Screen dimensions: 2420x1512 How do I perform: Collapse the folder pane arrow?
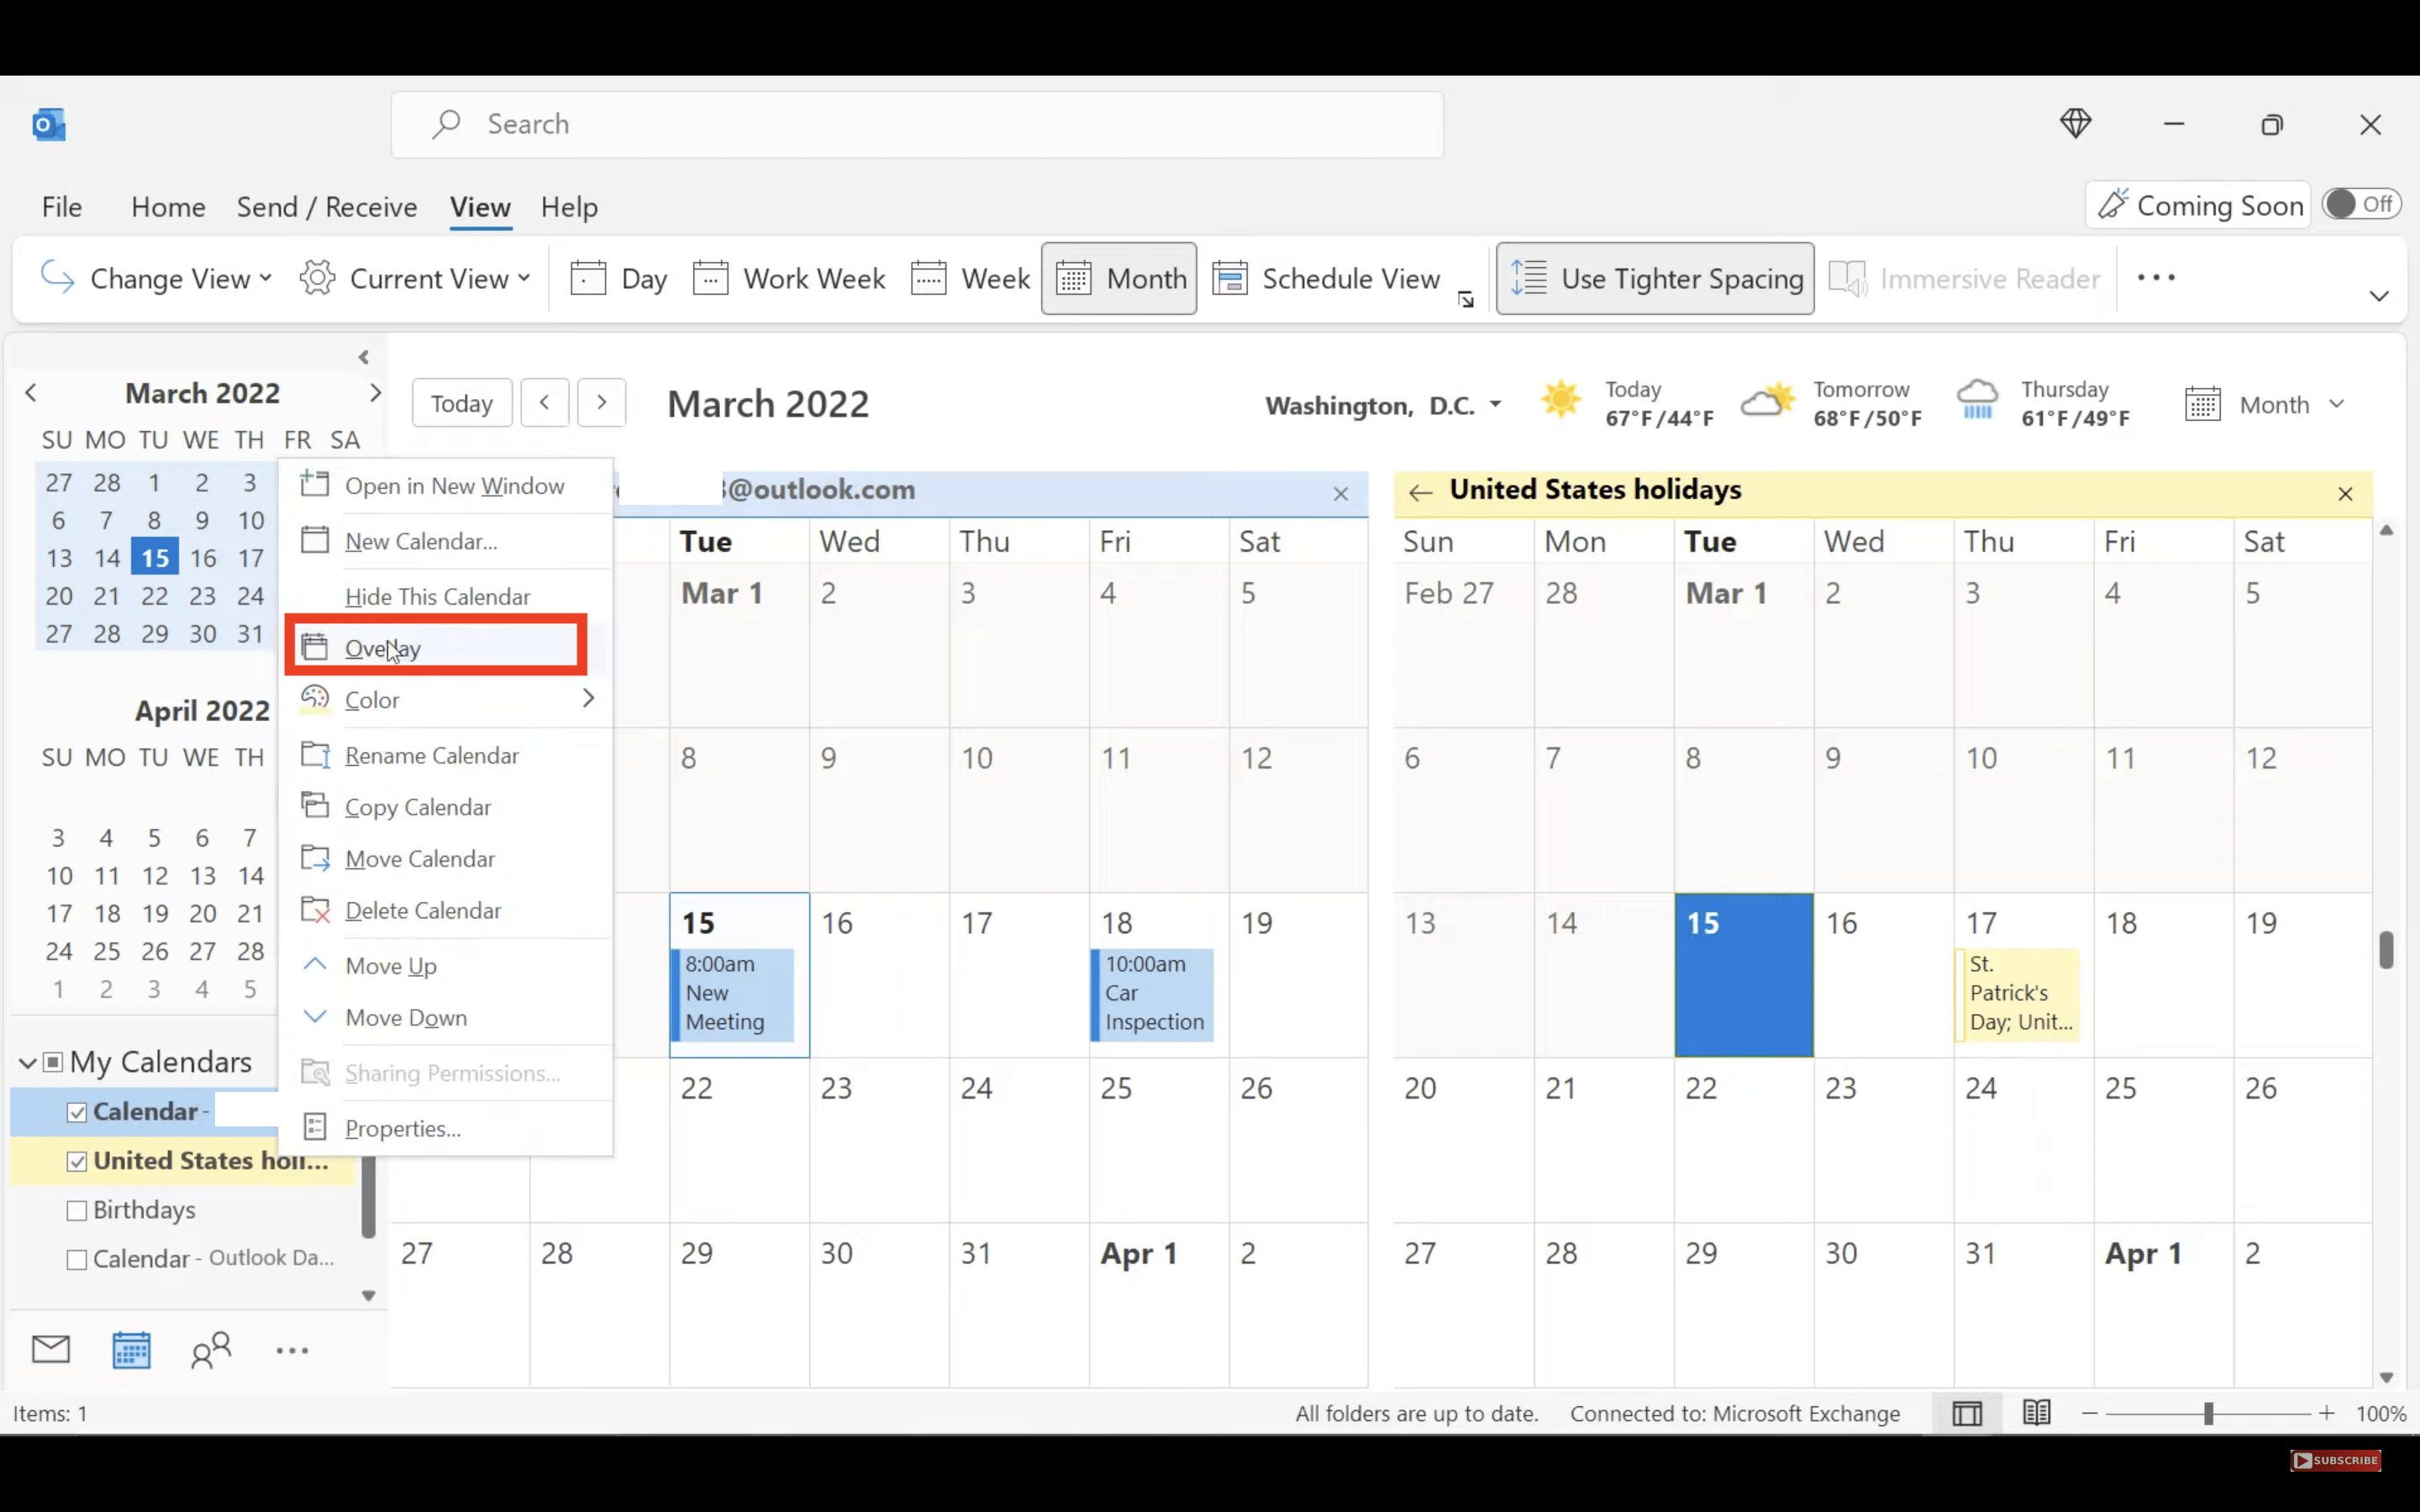click(x=364, y=357)
